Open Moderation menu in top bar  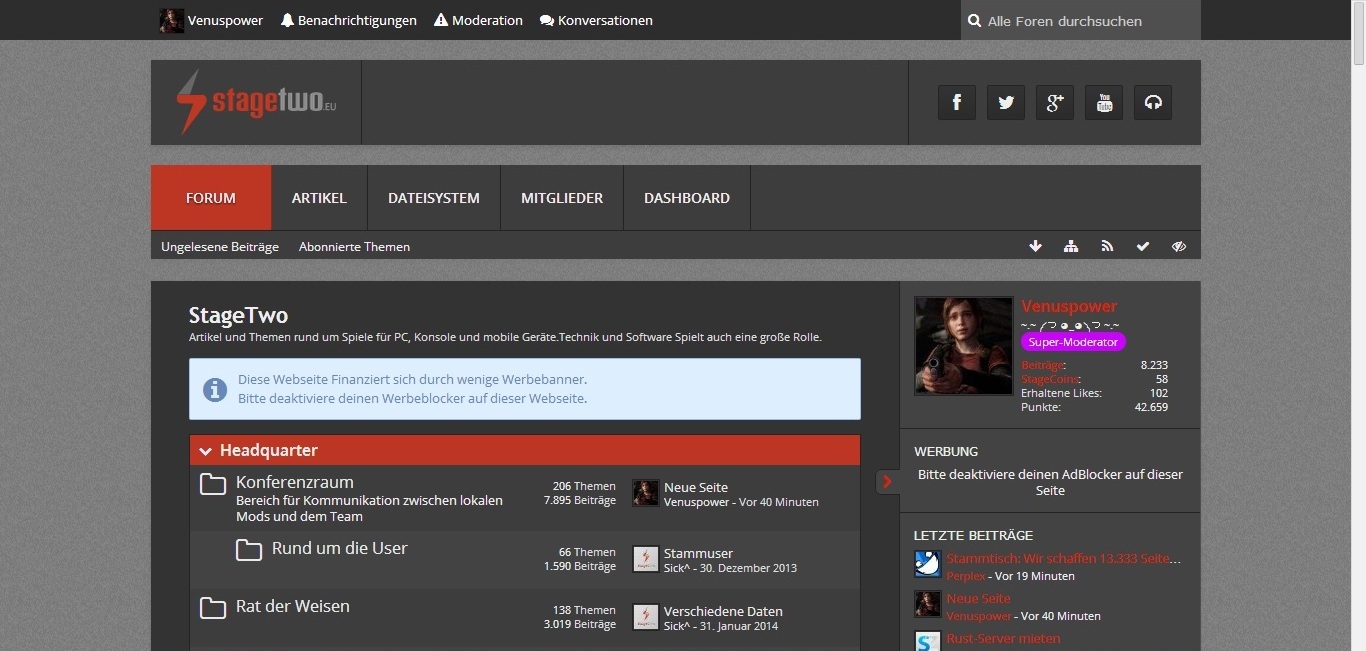point(478,20)
